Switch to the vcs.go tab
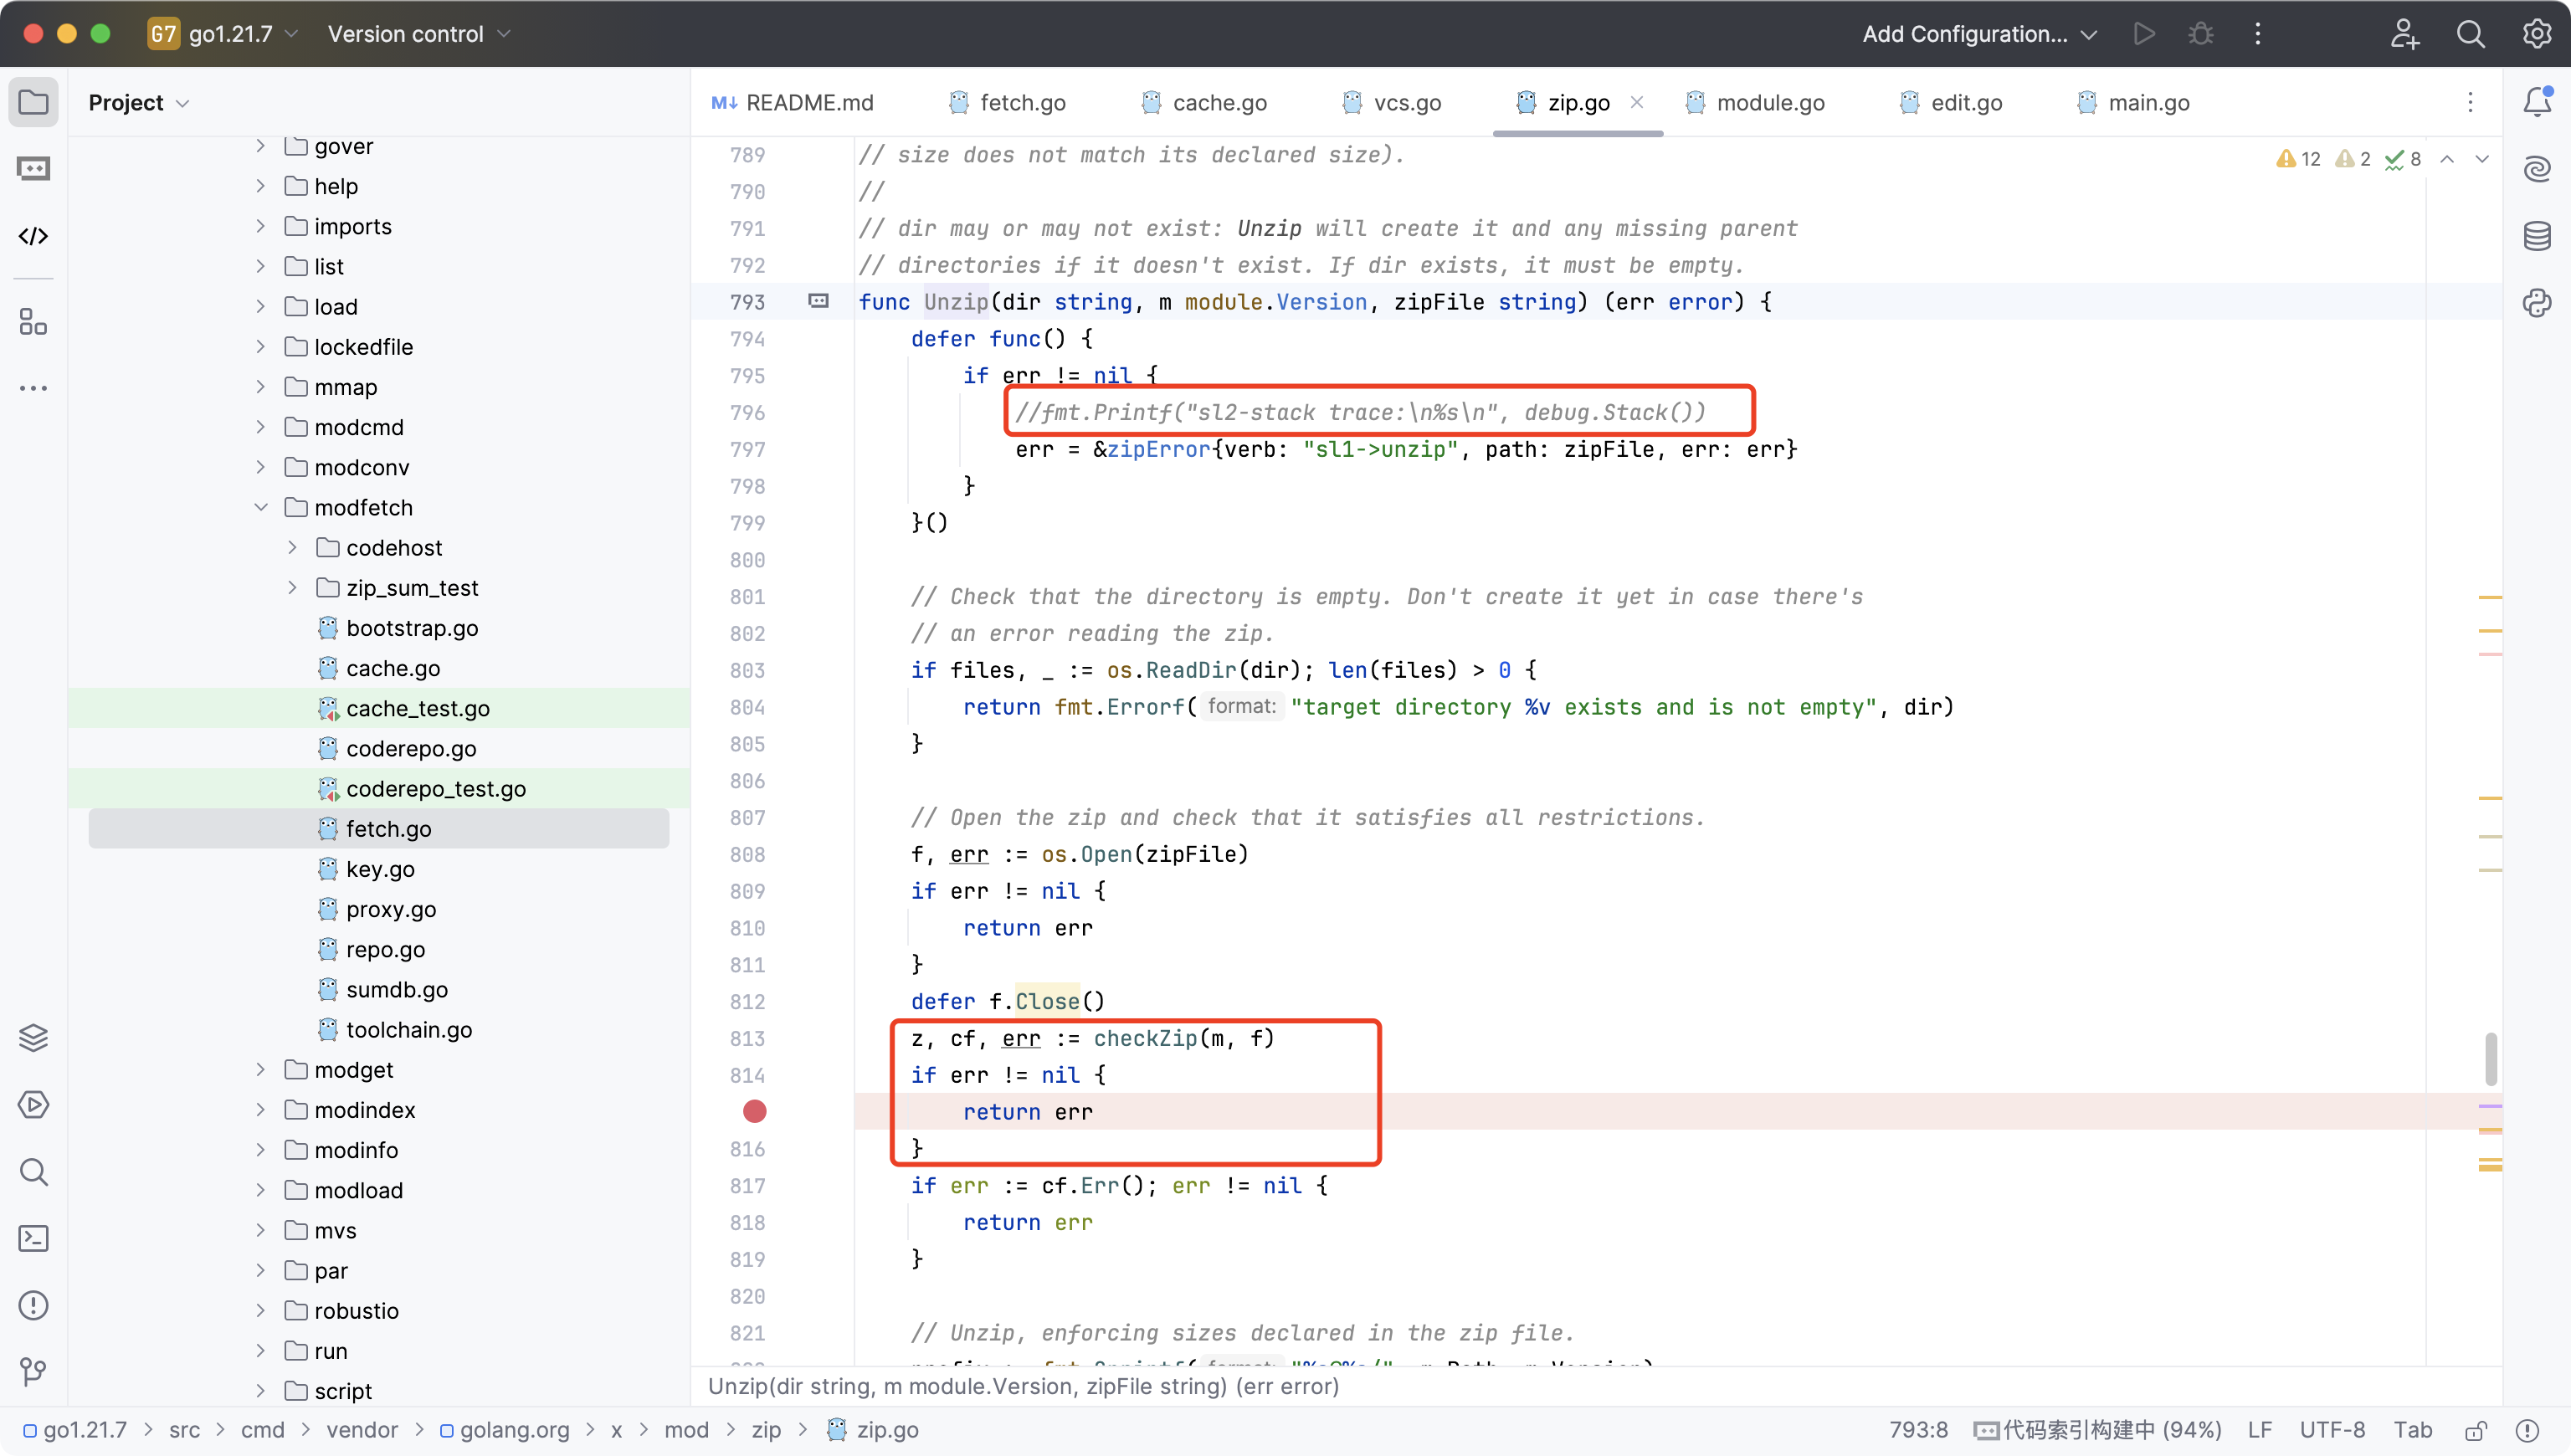The height and width of the screenshot is (1456, 2571). (x=1391, y=103)
